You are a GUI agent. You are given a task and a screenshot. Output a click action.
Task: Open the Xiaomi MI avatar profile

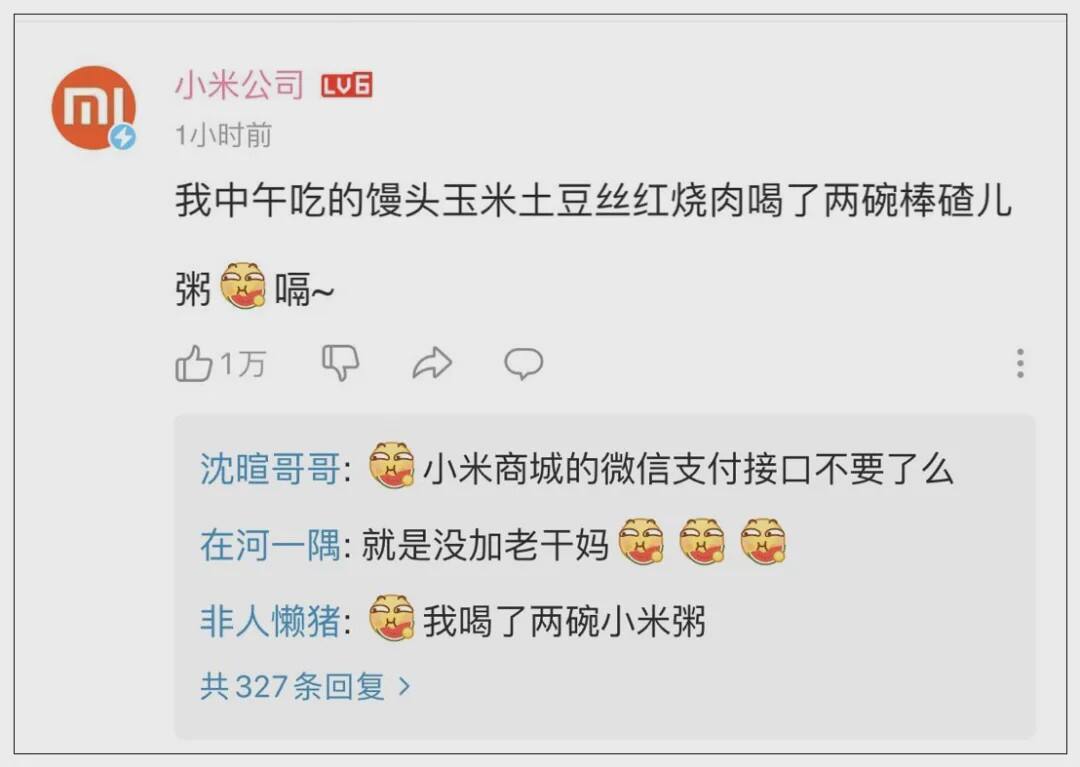(94, 107)
